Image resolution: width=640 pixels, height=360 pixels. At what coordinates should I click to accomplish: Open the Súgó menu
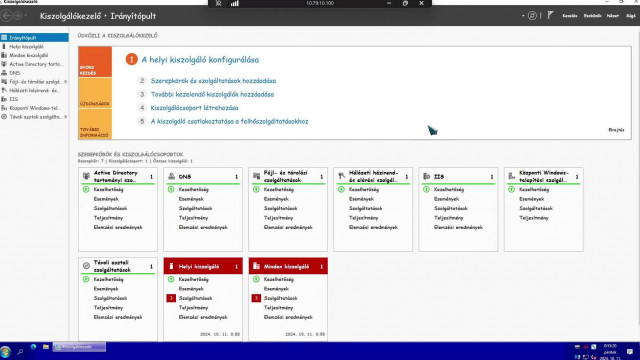(x=631, y=16)
